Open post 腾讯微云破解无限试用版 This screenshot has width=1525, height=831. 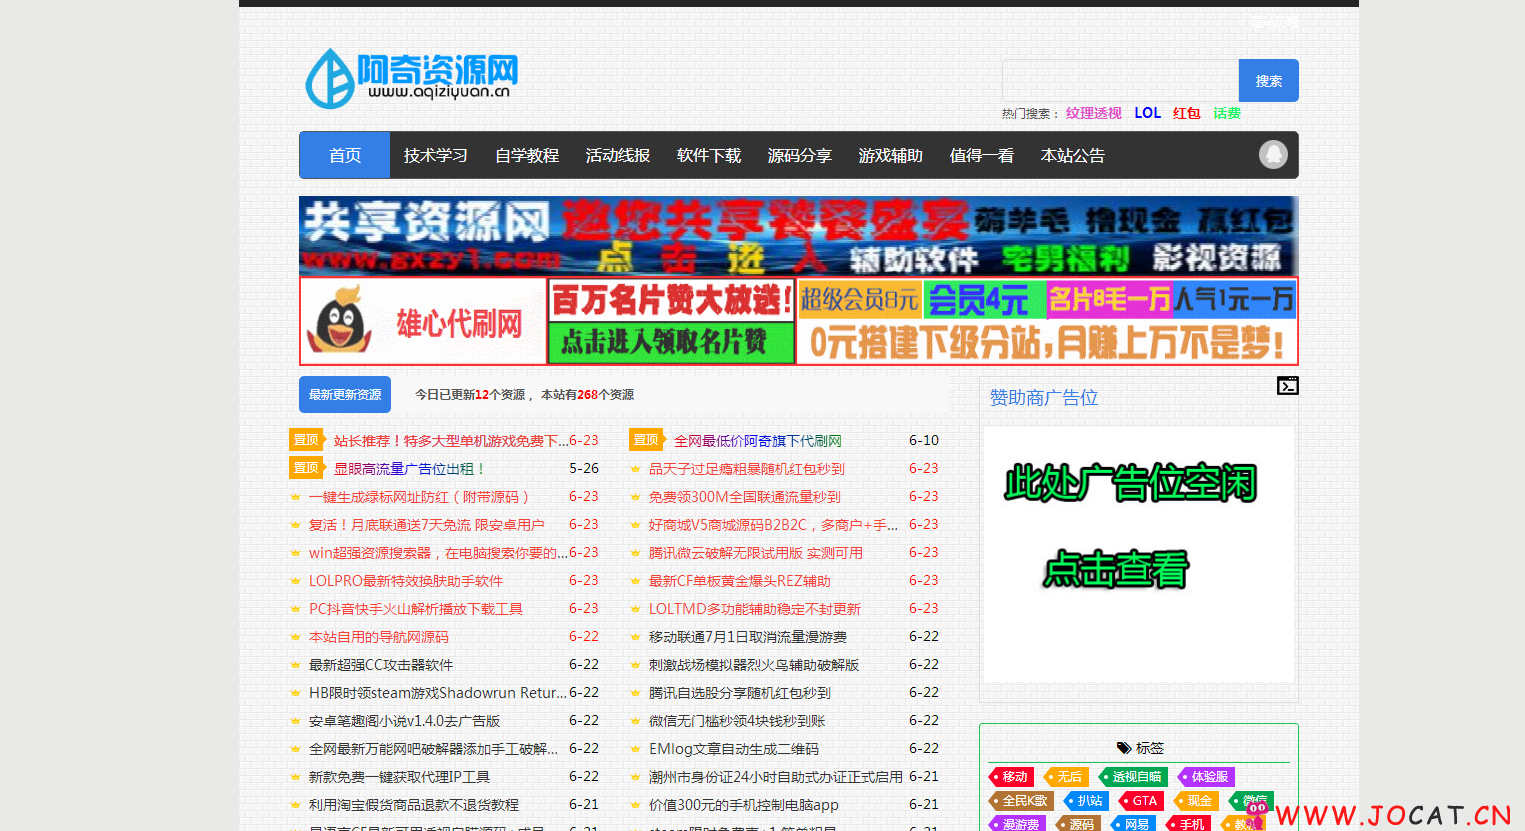point(756,553)
